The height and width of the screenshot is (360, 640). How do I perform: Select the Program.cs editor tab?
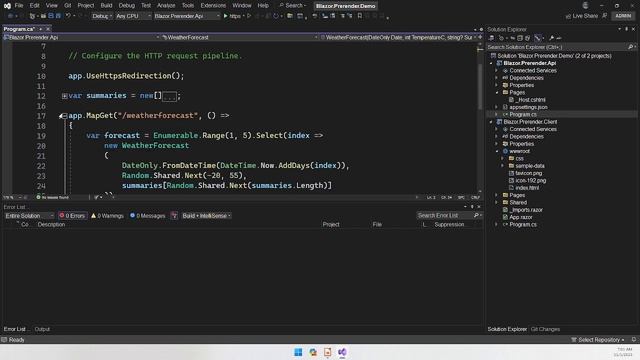click(x=19, y=29)
